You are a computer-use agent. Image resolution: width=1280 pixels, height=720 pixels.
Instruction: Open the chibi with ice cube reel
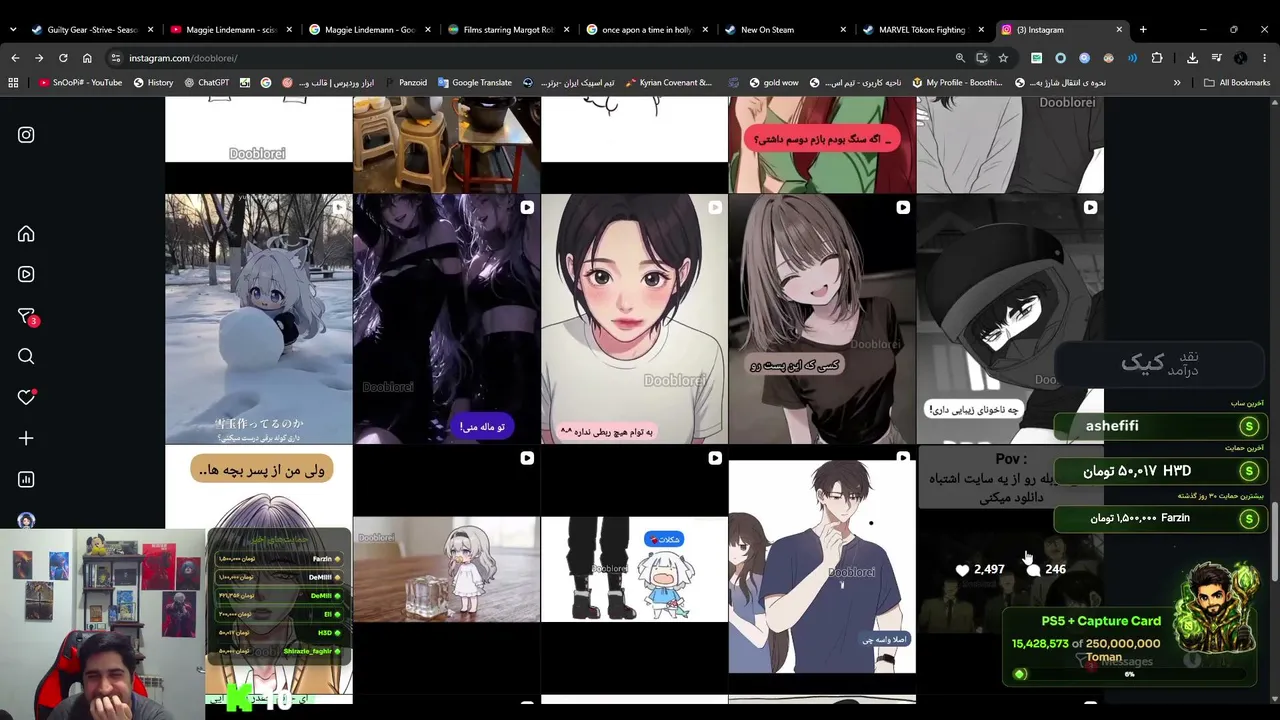tap(446, 570)
